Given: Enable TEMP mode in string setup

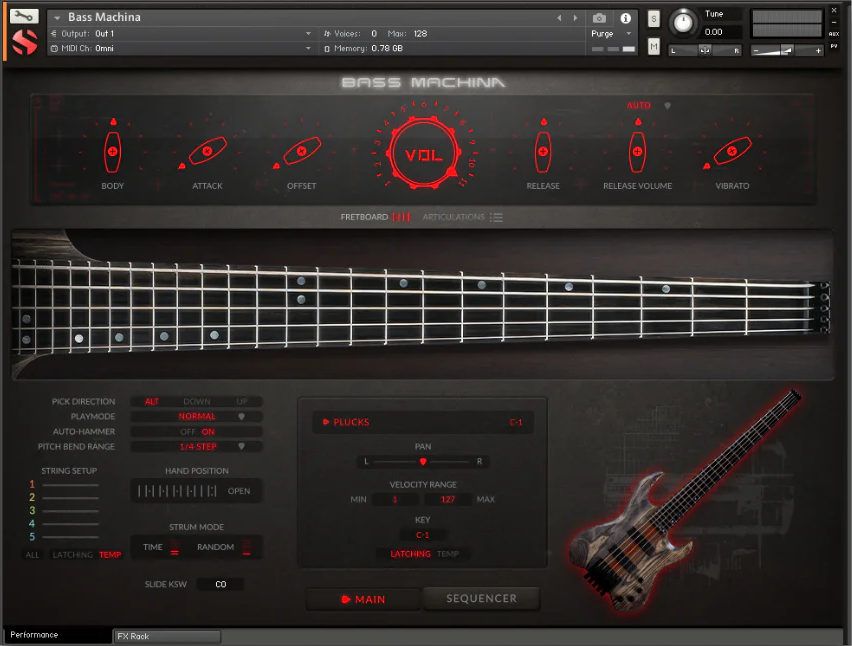Looking at the screenshot, I should pos(109,553).
